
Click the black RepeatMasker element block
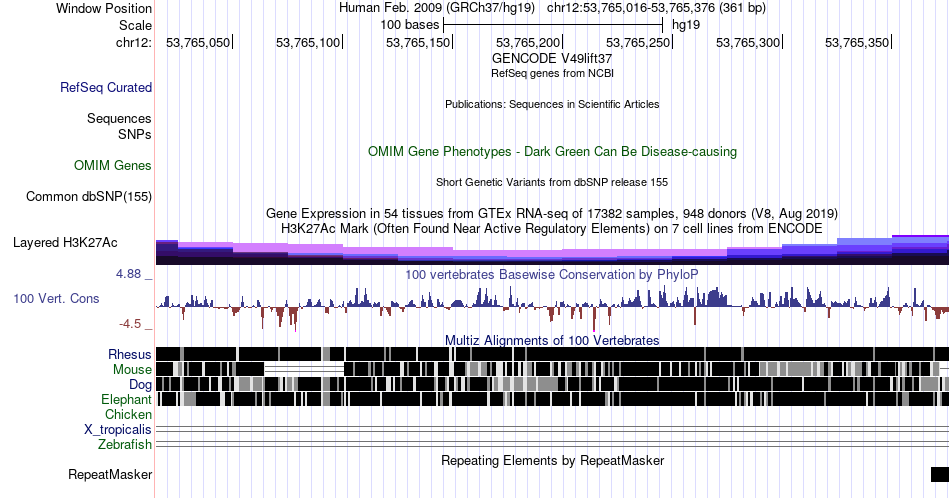point(940,474)
